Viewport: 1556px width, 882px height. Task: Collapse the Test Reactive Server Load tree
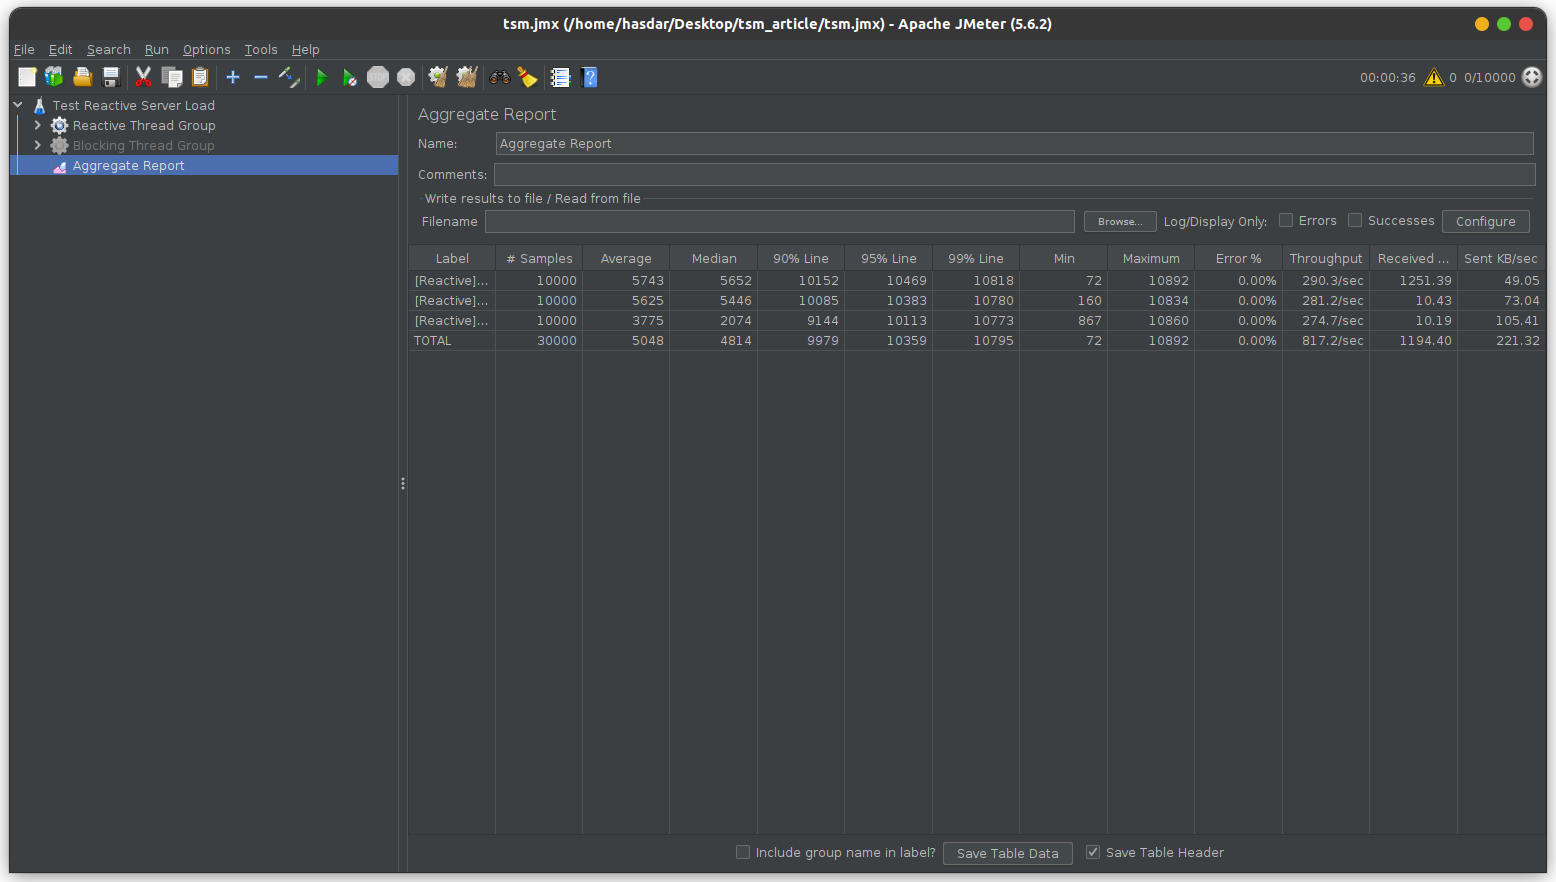coord(18,105)
